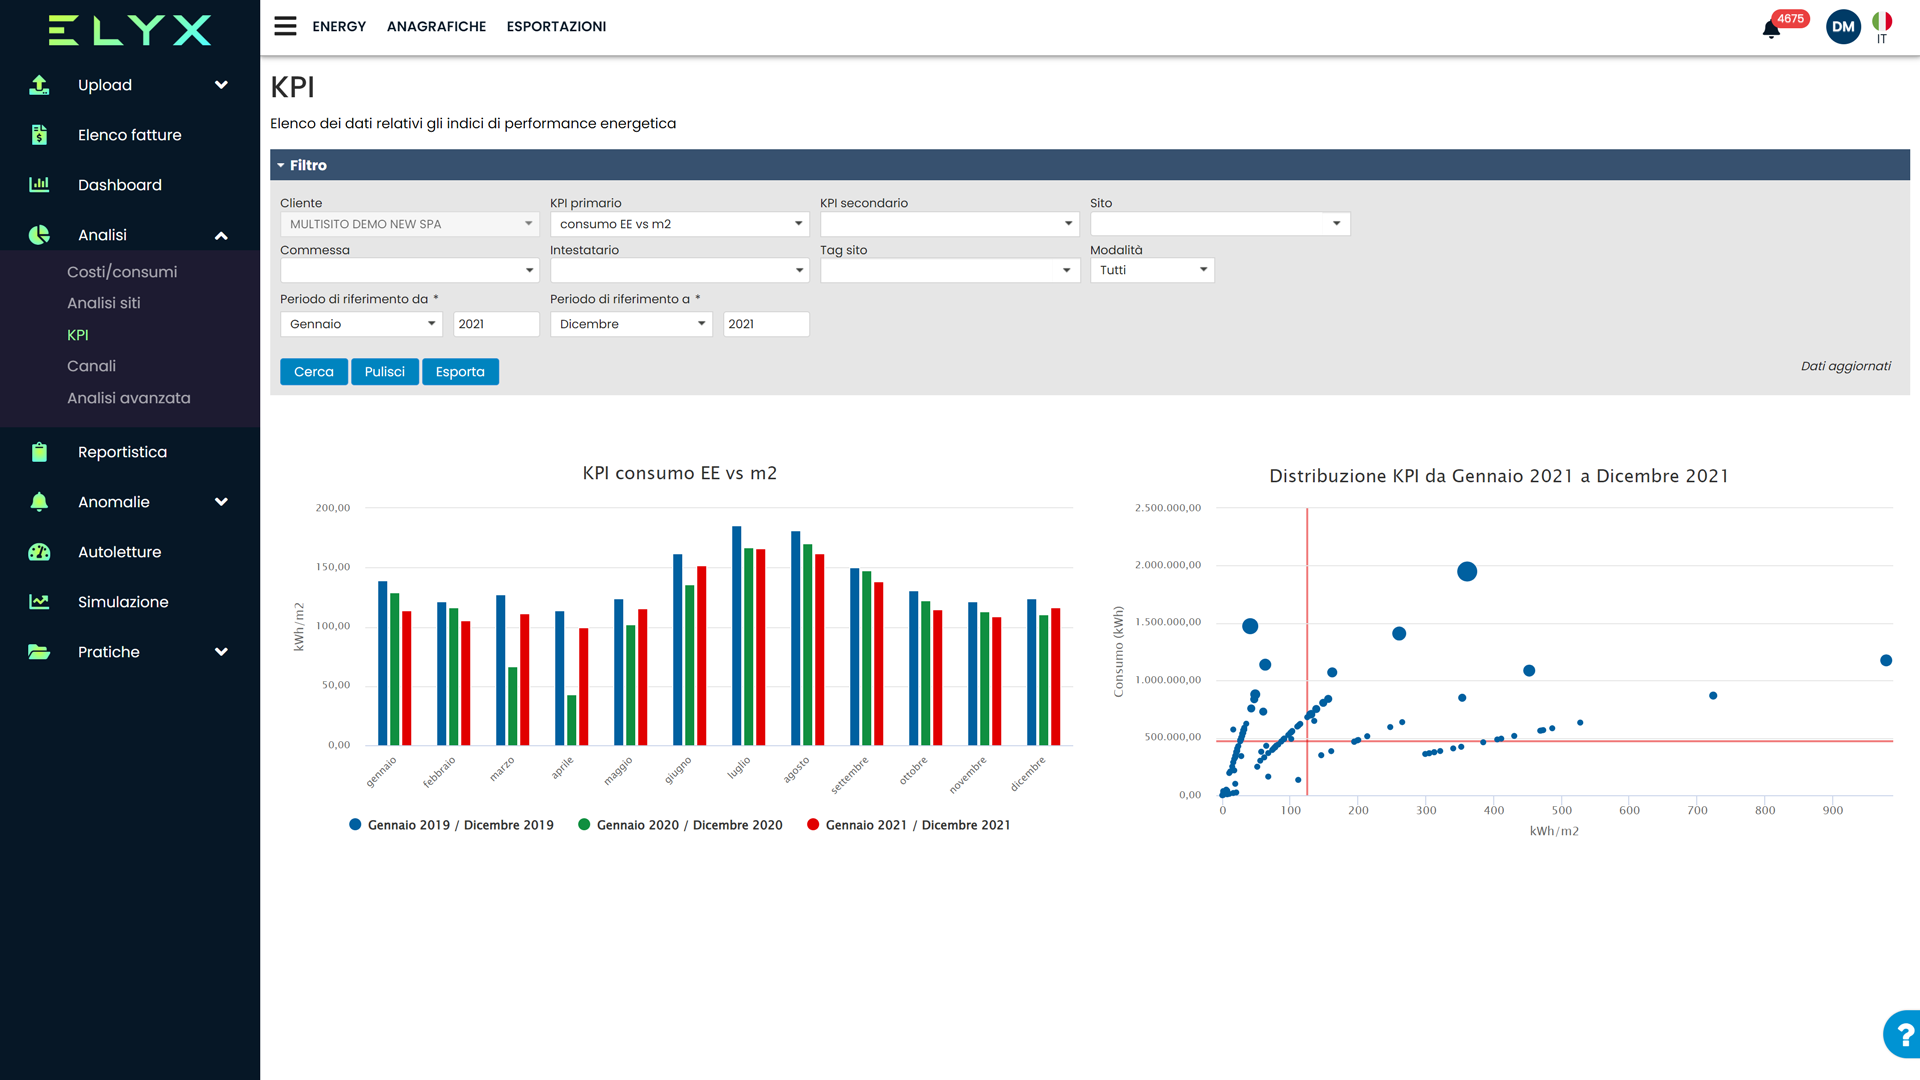
Task: Click the starting year 2021 field
Action: 496,324
